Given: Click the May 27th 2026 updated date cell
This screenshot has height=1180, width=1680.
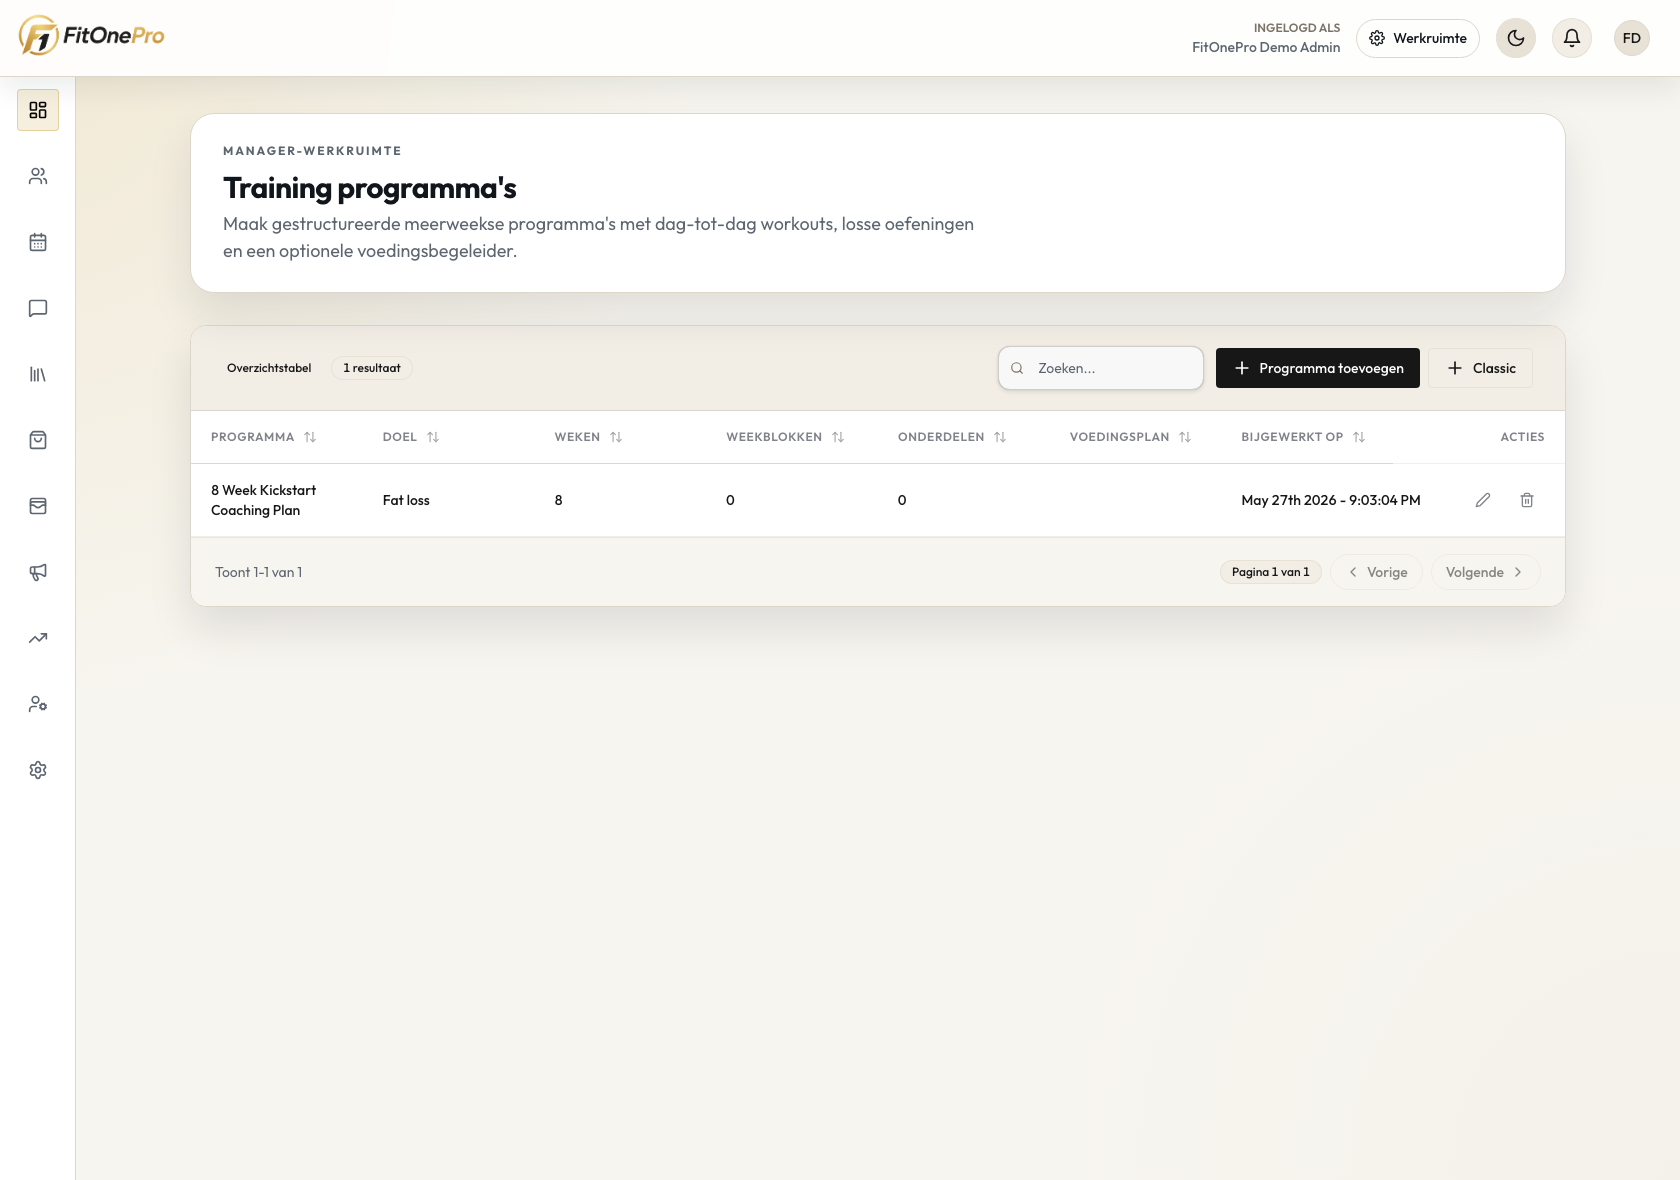Looking at the screenshot, I should (1330, 500).
